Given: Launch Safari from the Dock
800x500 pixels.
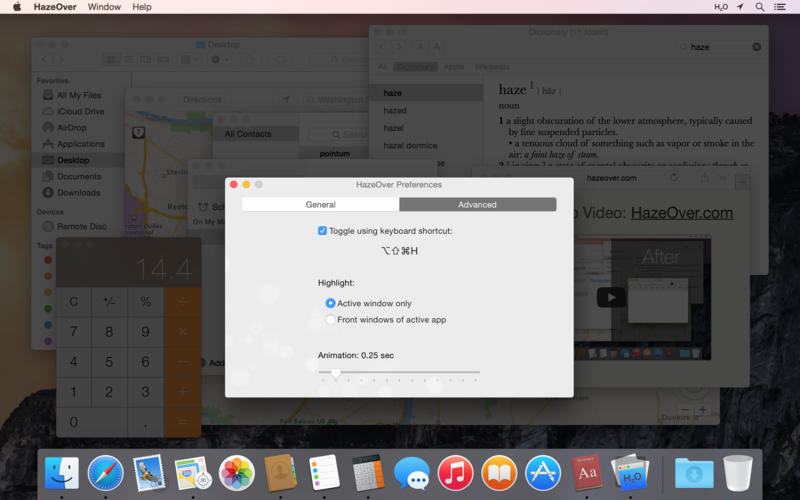Looking at the screenshot, I should coord(106,473).
